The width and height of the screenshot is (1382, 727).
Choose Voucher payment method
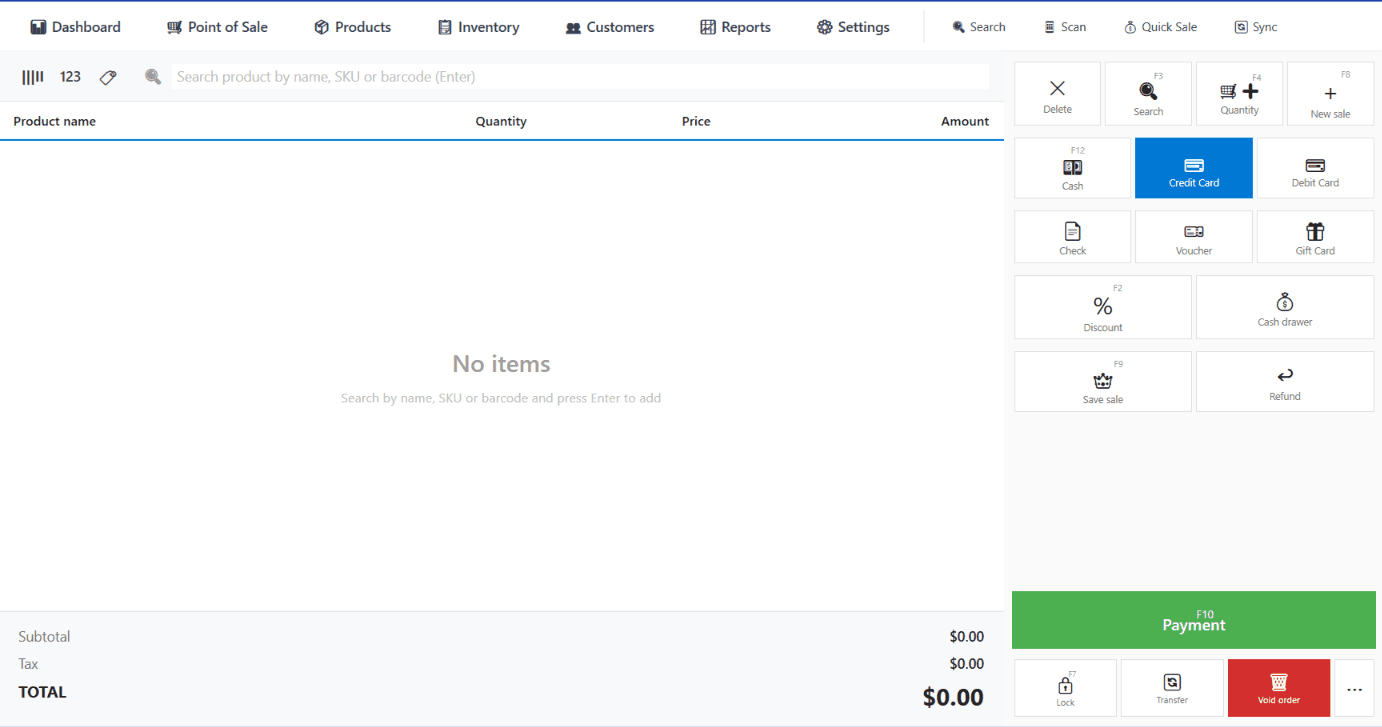pyautogui.click(x=1193, y=237)
